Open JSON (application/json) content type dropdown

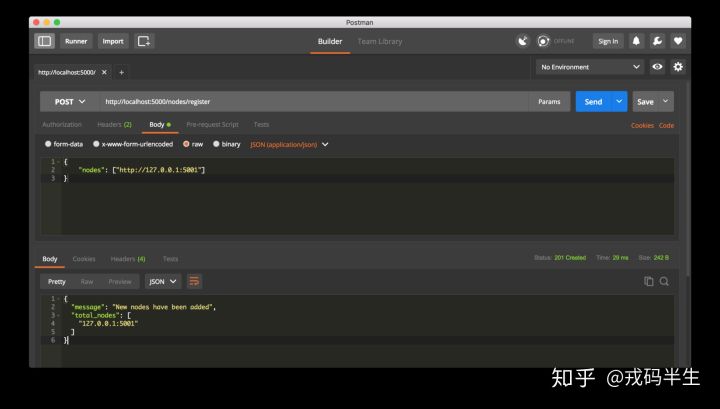289,144
